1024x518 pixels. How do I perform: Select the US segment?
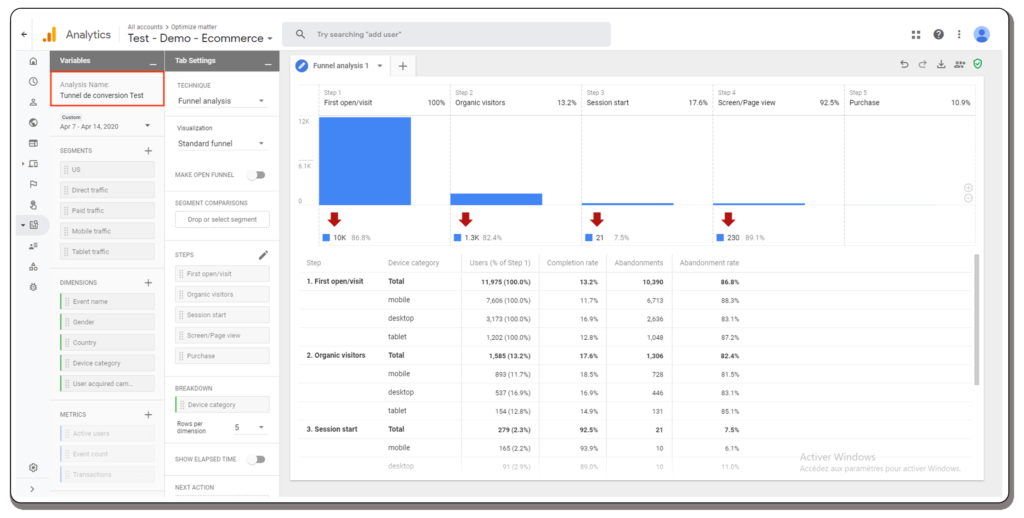[x=107, y=170]
